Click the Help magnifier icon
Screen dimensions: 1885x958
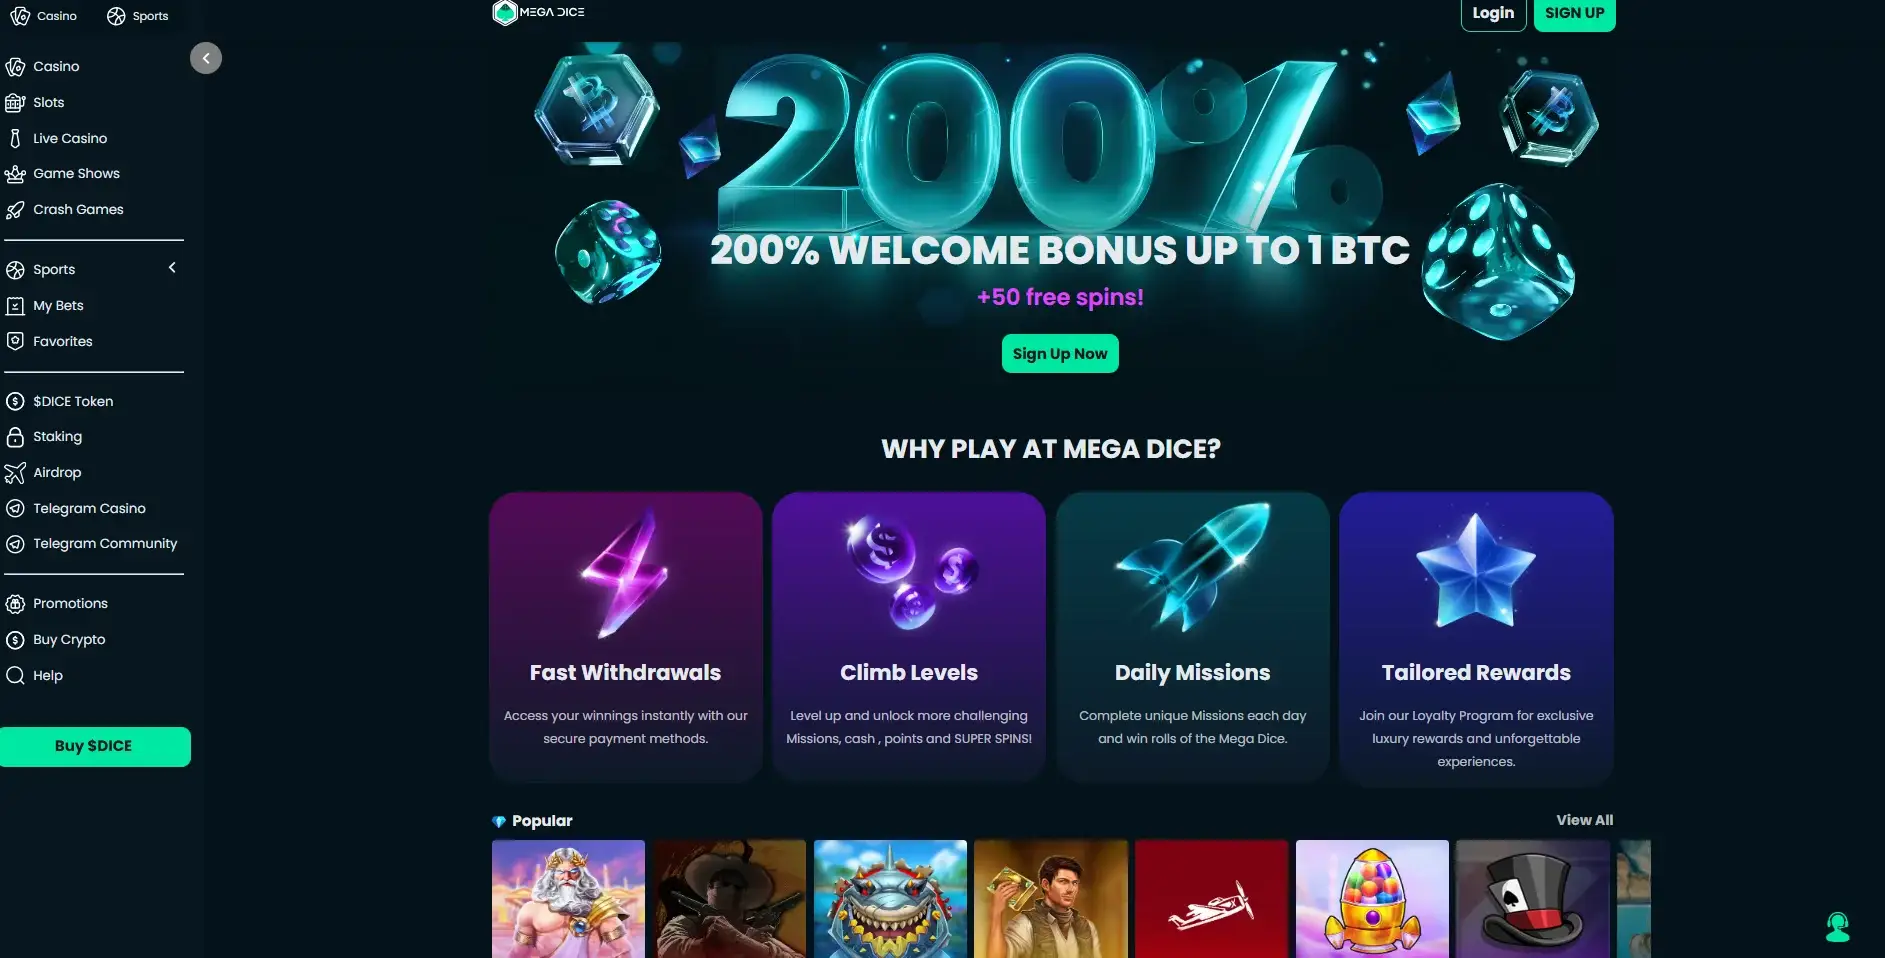15,675
